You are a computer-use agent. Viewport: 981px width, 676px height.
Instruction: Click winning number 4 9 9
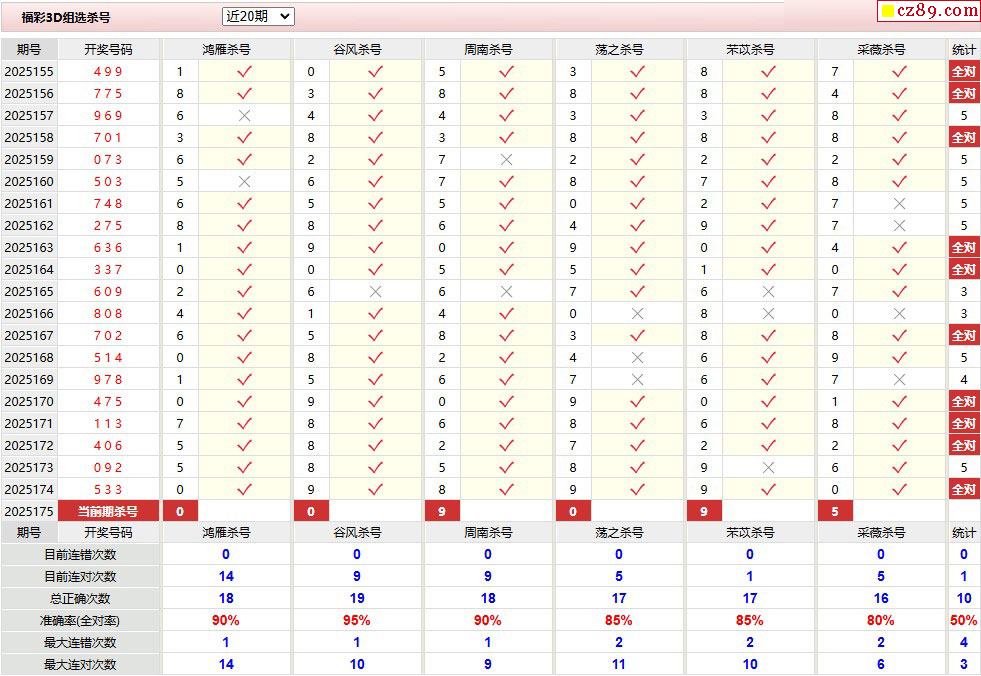tap(108, 71)
